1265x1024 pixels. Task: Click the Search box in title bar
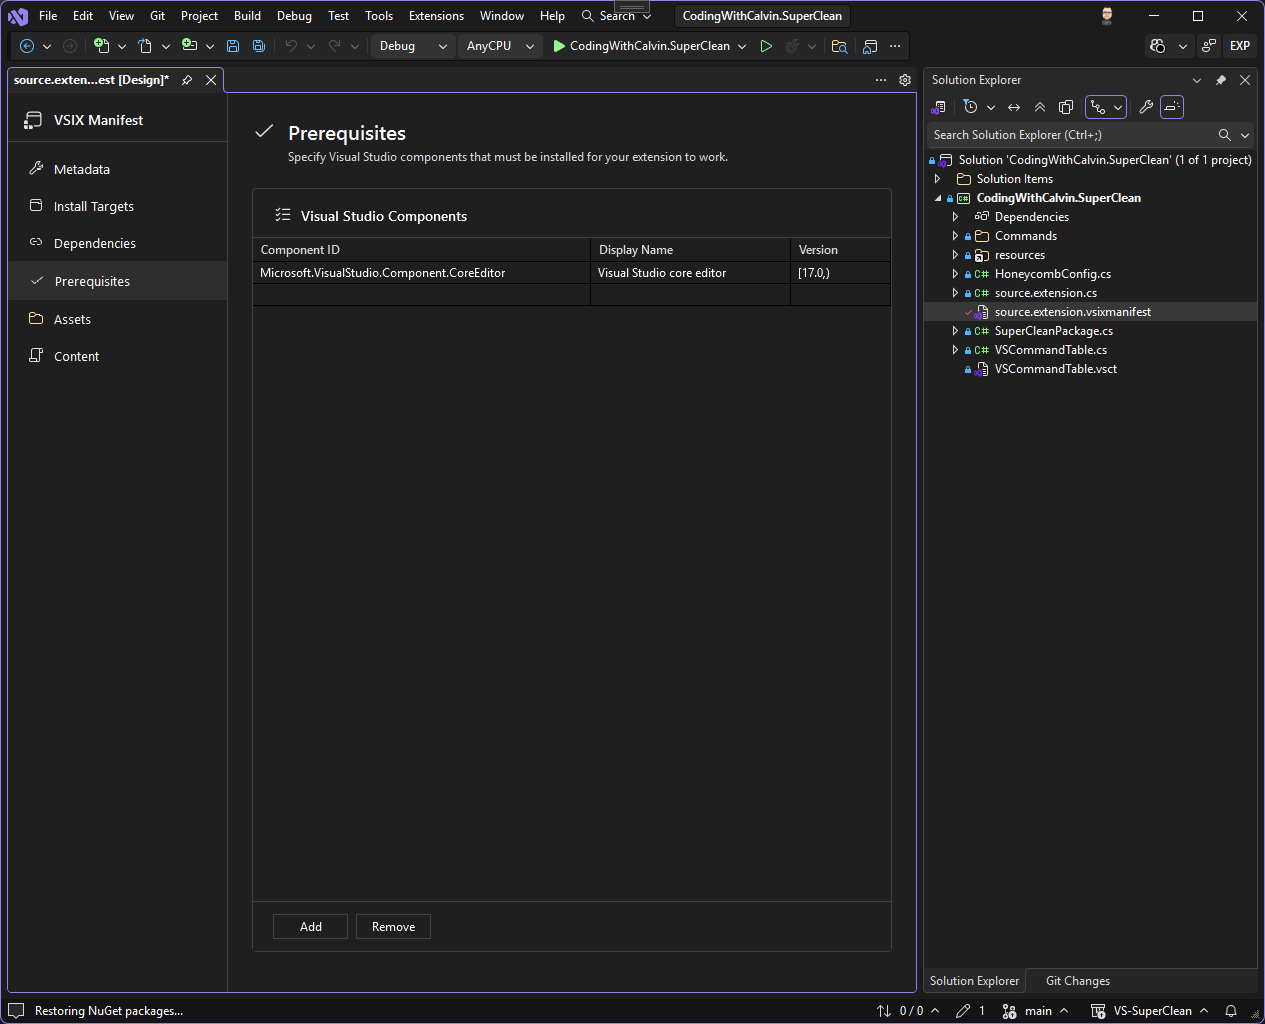[x=616, y=16]
